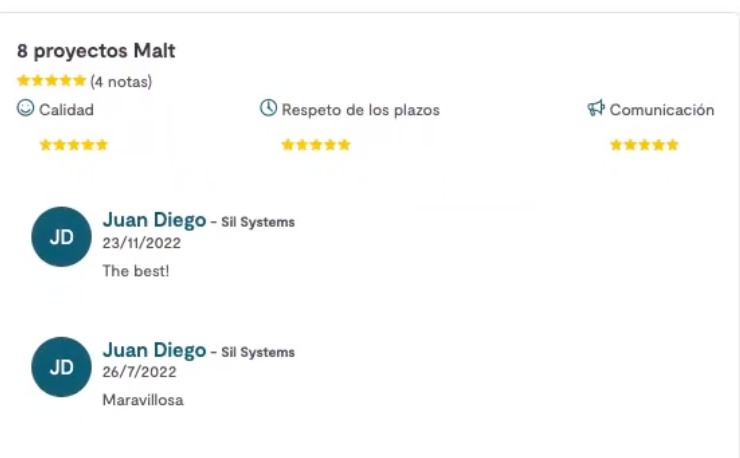Click the "Calidad" label

(x=66, y=110)
